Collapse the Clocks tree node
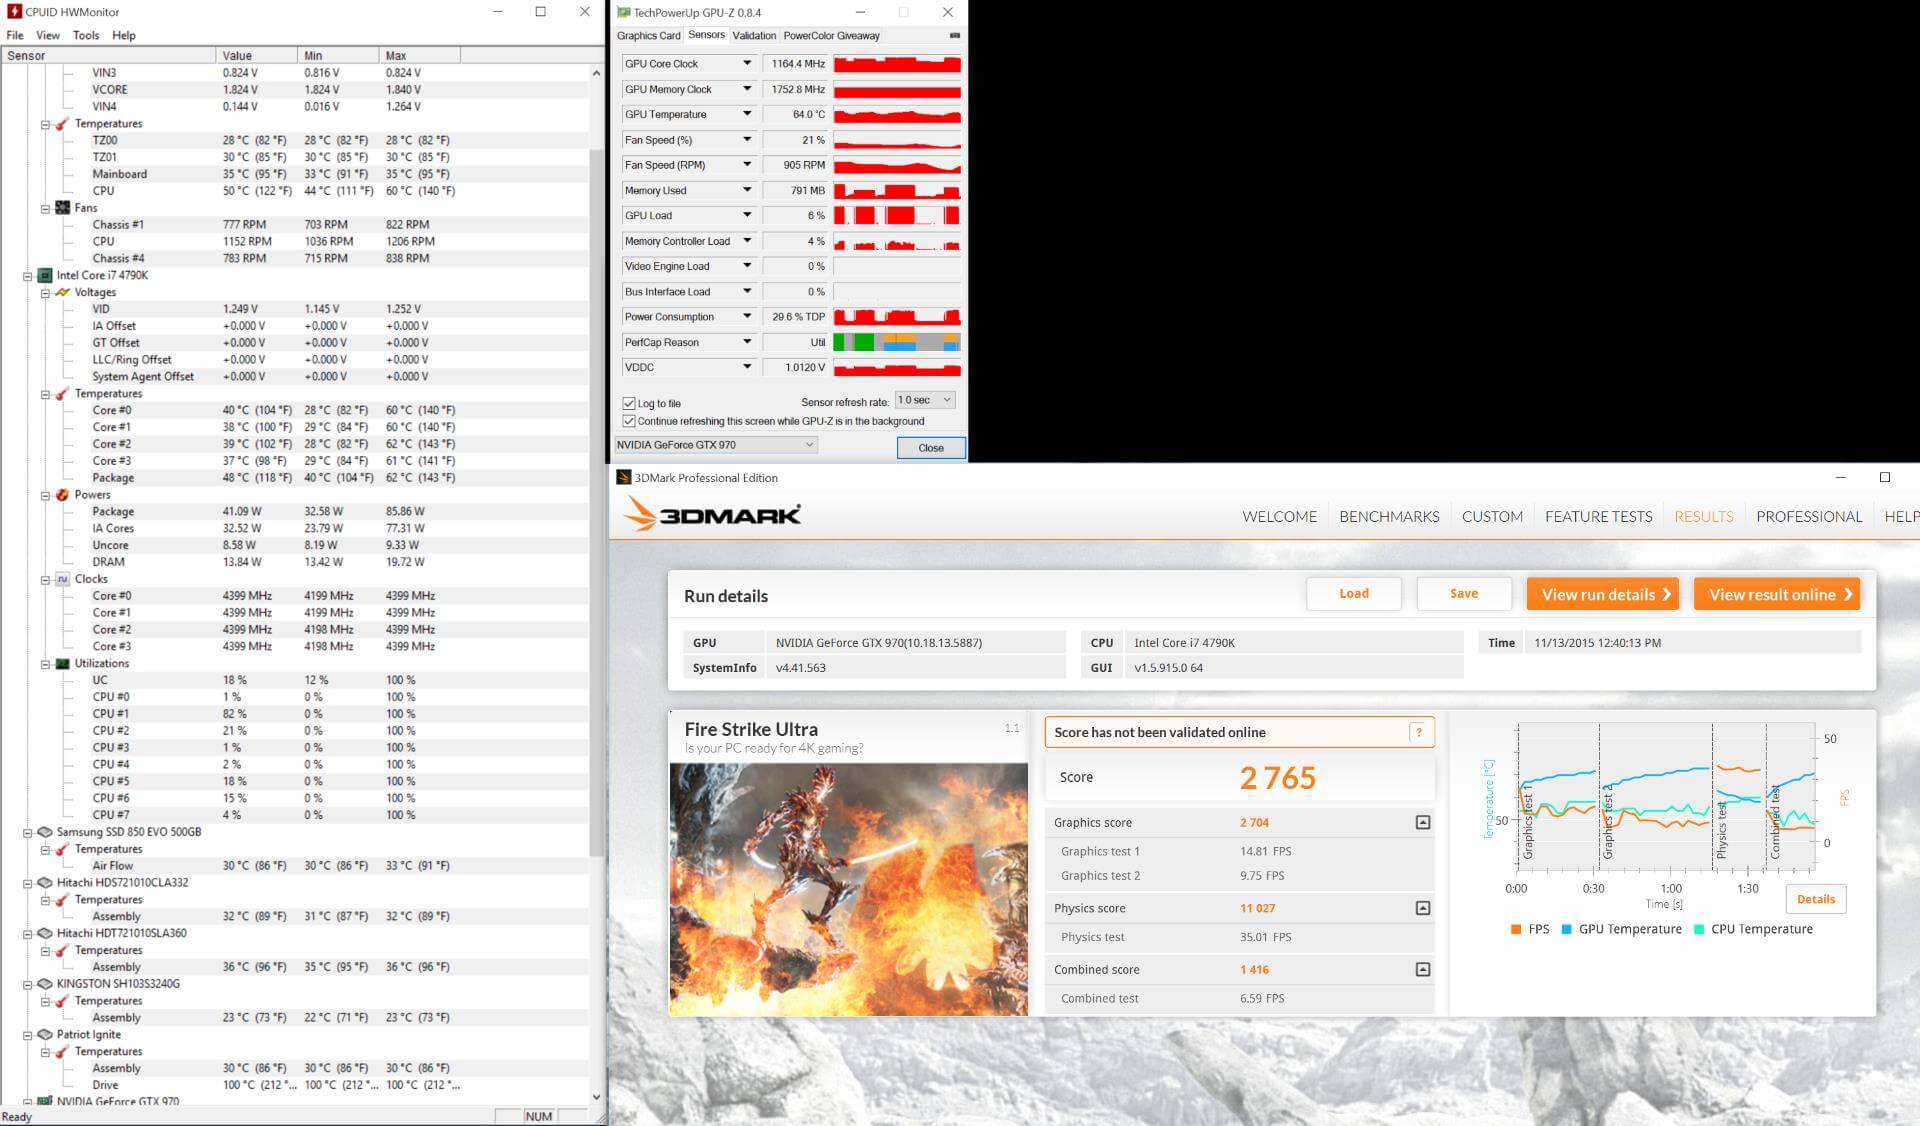Viewport: 1920px width, 1126px height. click(x=45, y=579)
